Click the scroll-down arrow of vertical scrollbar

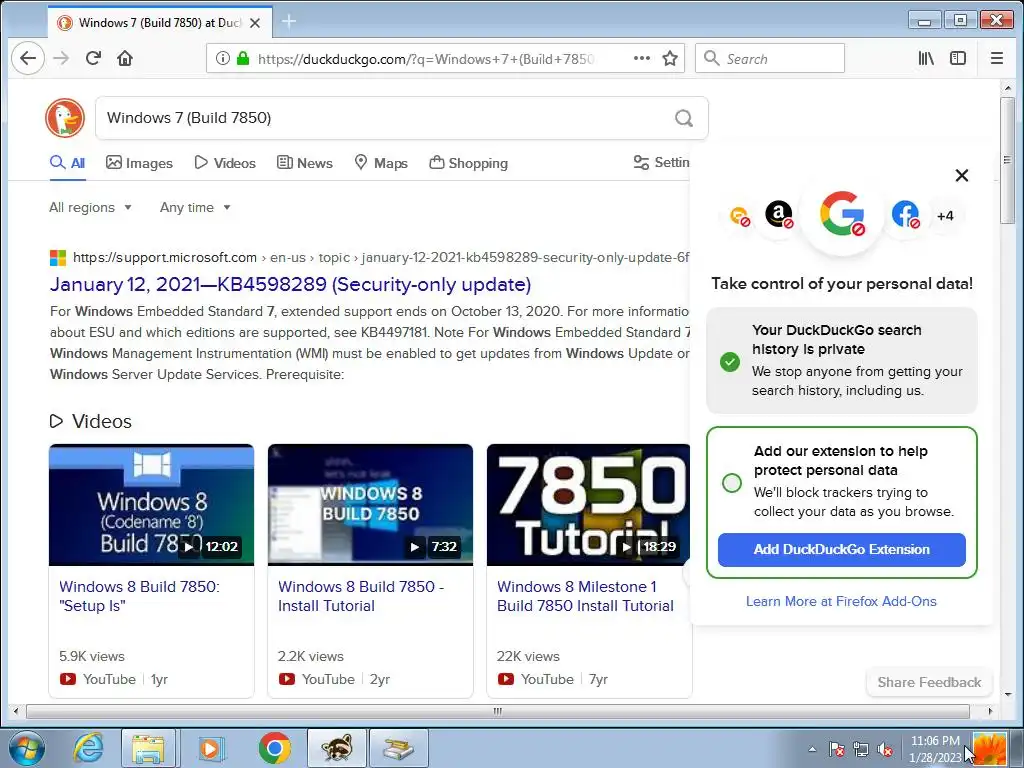(1006, 694)
